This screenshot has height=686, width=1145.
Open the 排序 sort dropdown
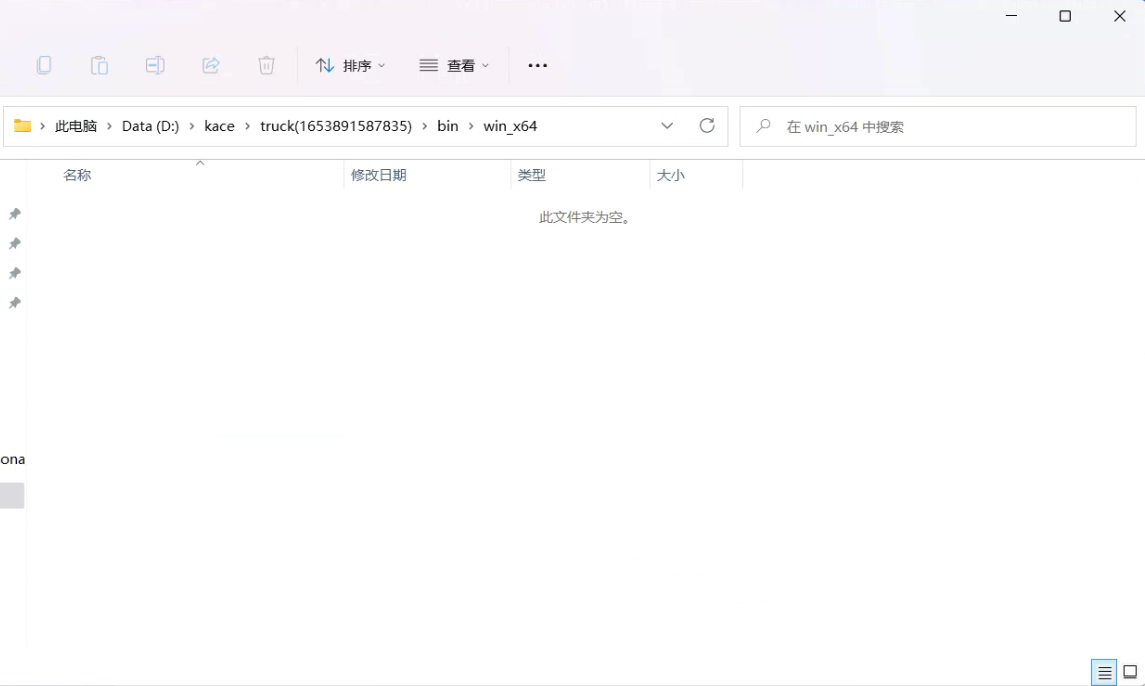351,66
